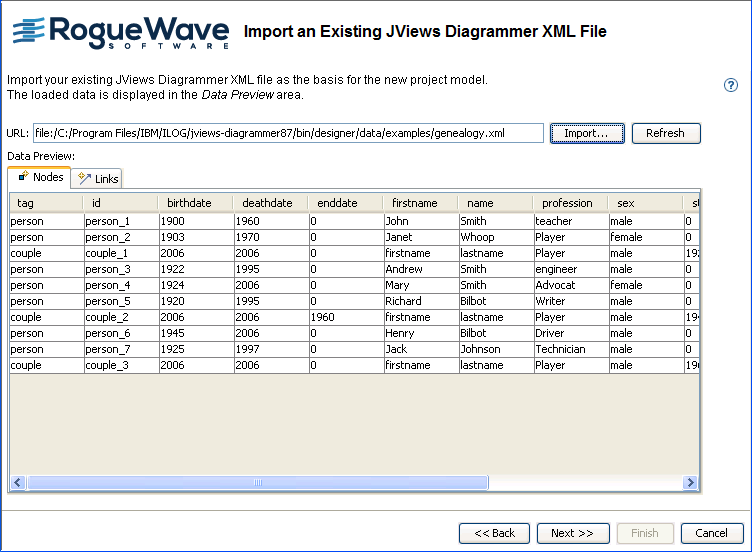Click the firstname column header

click(414, 203)
